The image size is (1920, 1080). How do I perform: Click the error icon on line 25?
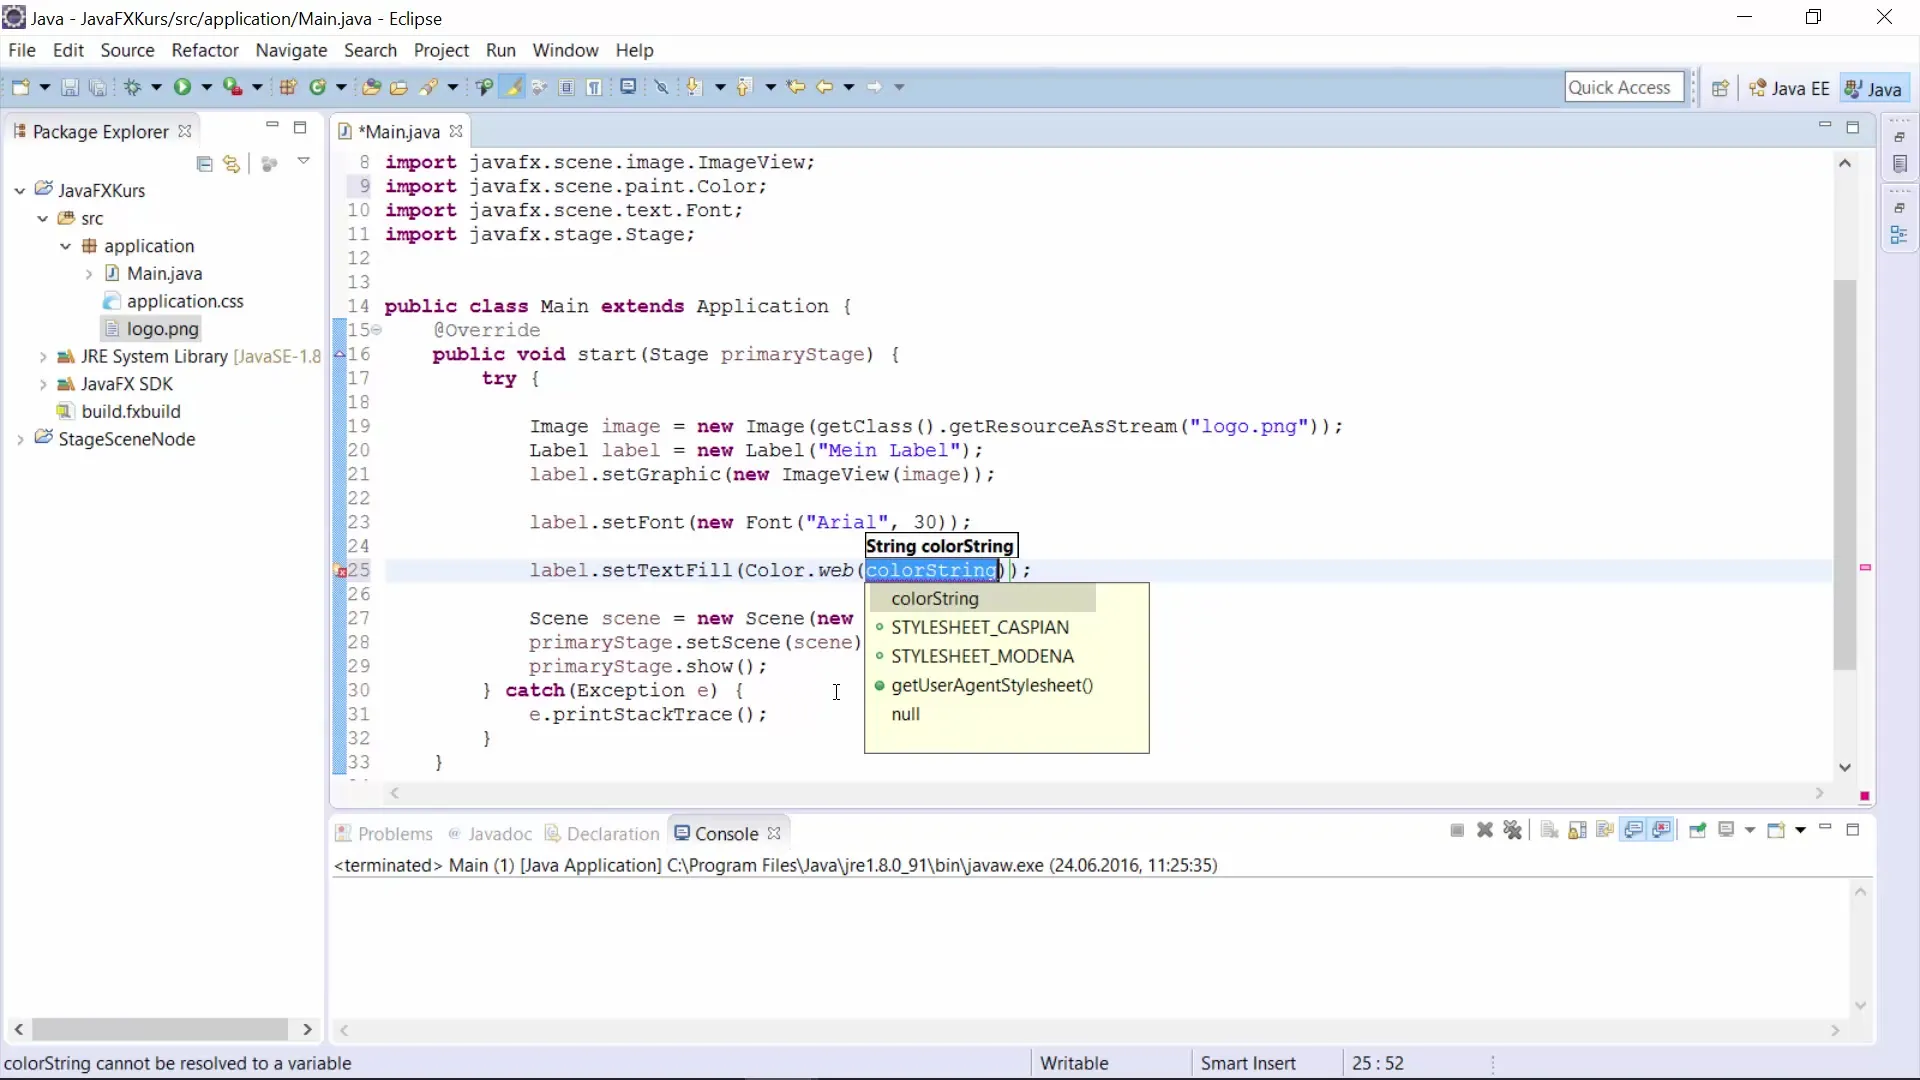coord(340,571)
